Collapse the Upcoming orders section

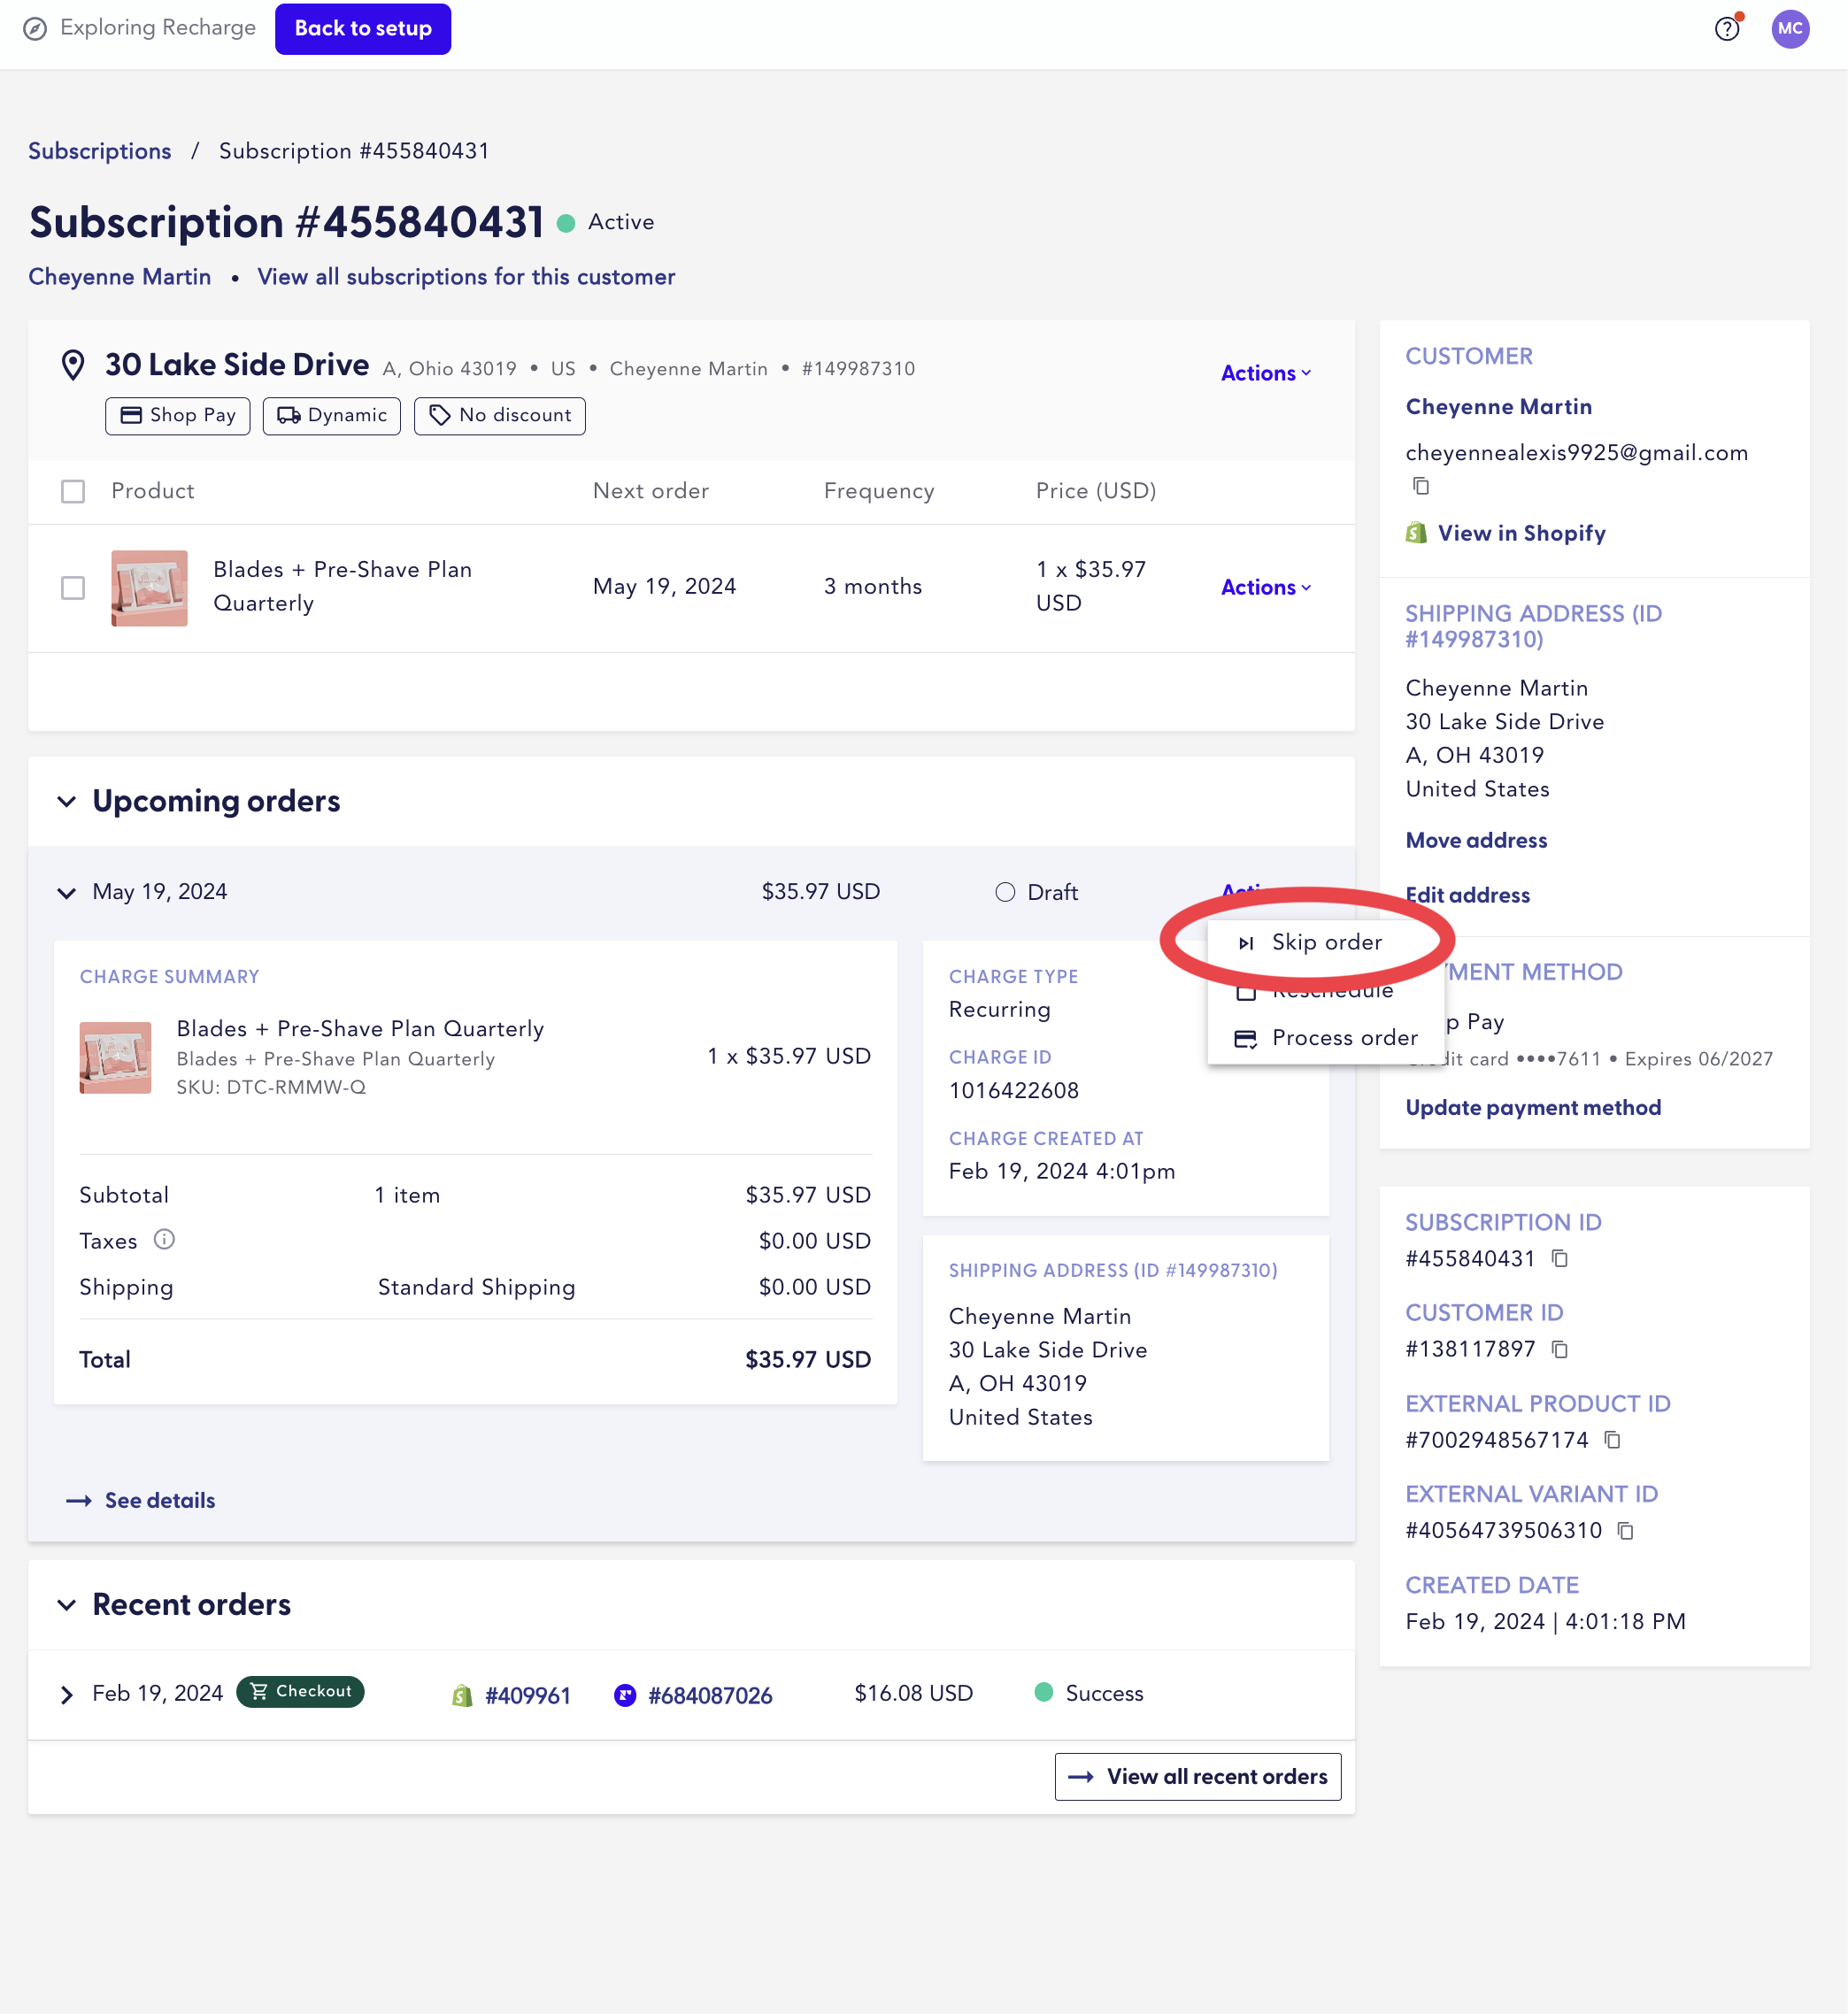pos(66,801)
